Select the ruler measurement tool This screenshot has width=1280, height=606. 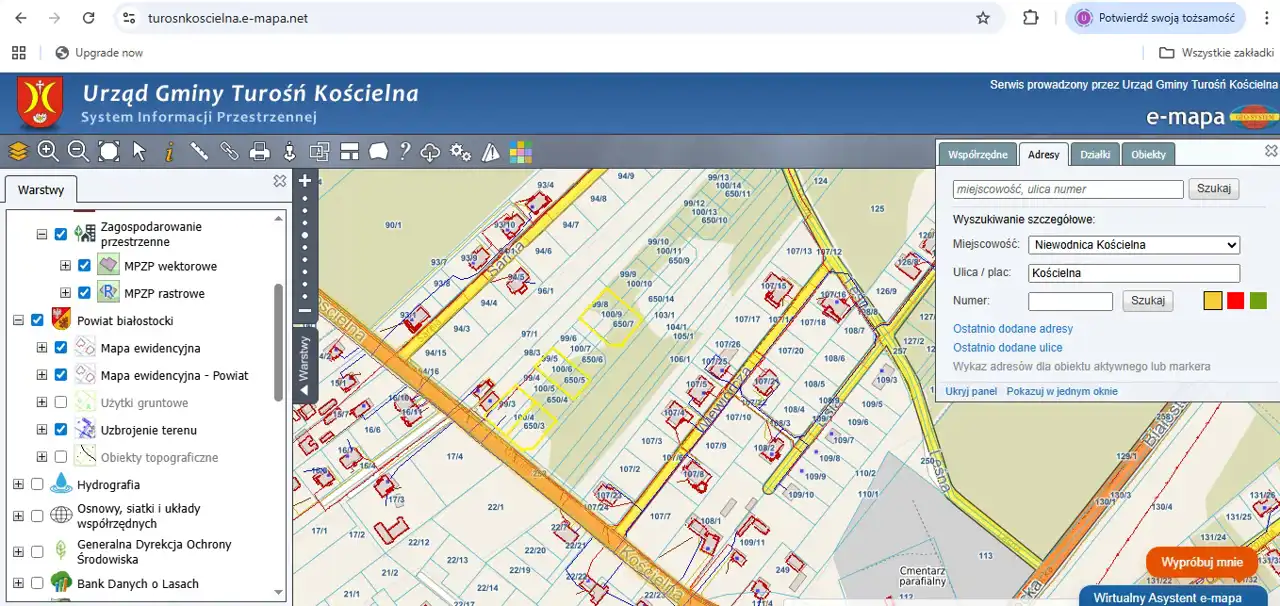click(x=199, y=151)
